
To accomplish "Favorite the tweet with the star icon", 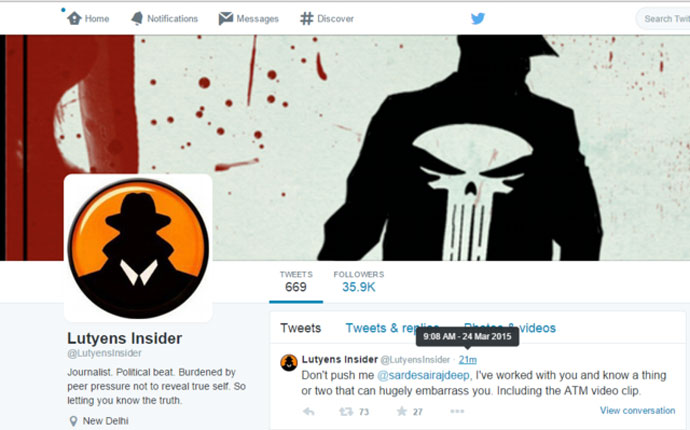I will pos(401,411).
